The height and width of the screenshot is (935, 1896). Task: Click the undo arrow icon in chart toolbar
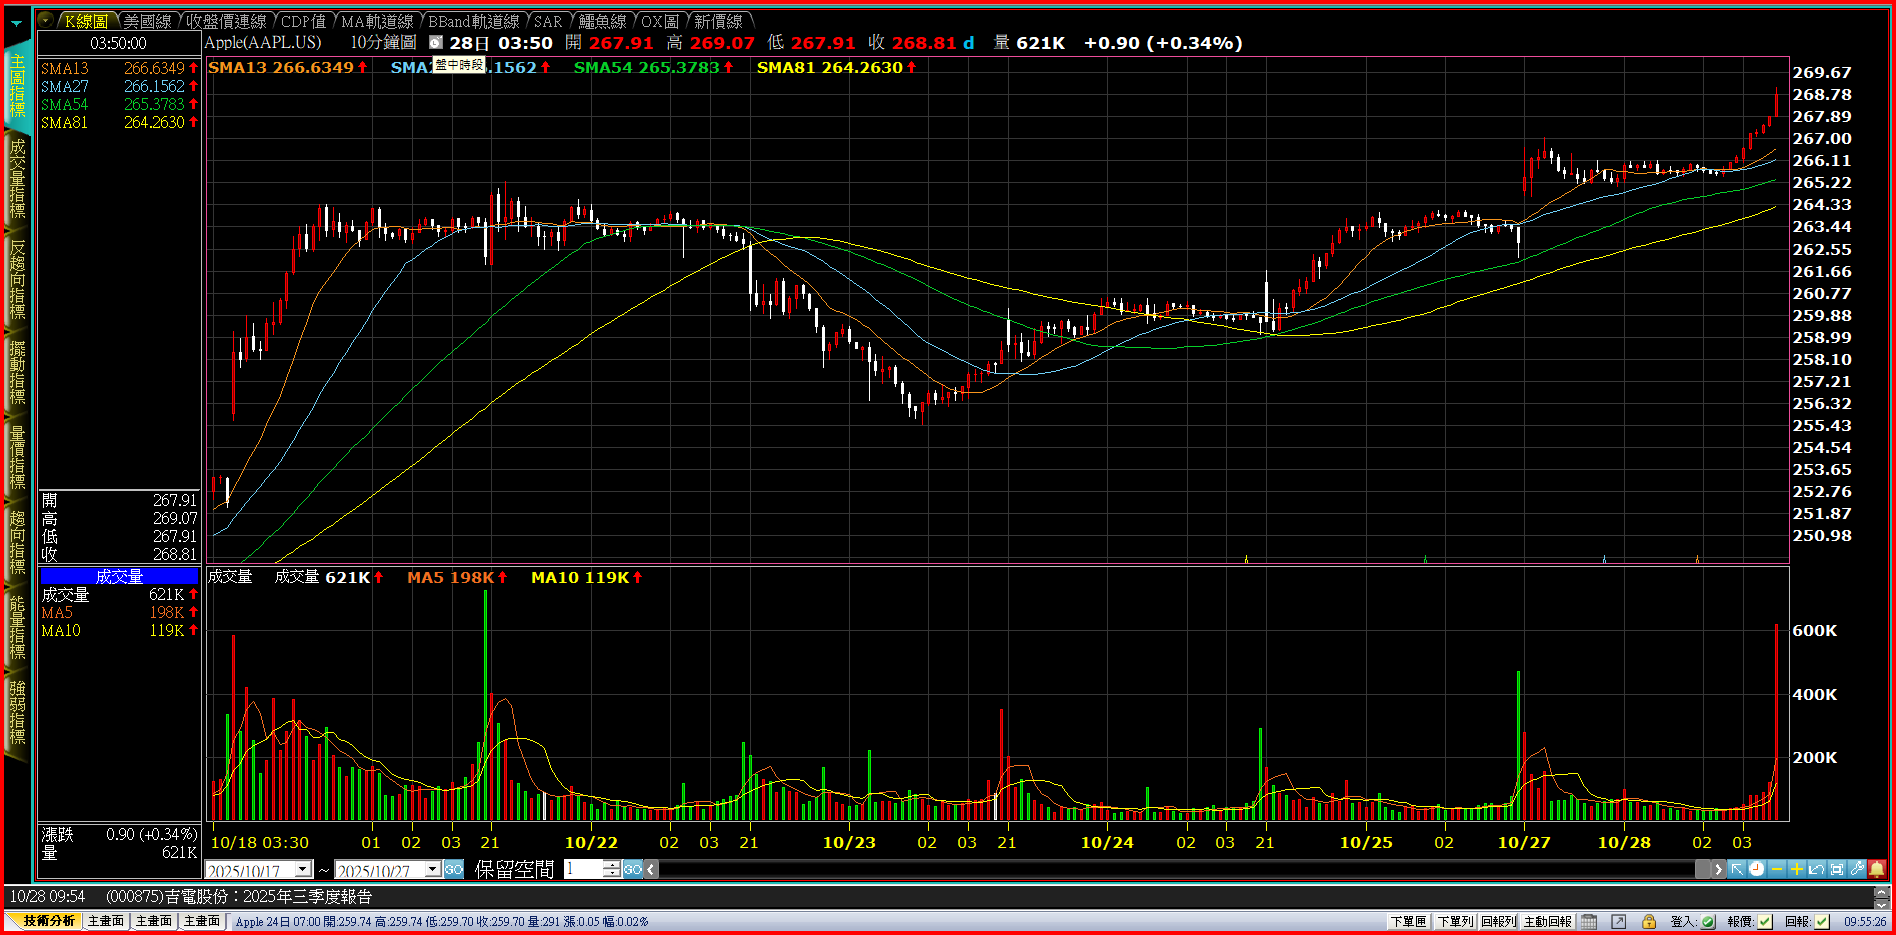(x=1817, y=869)
